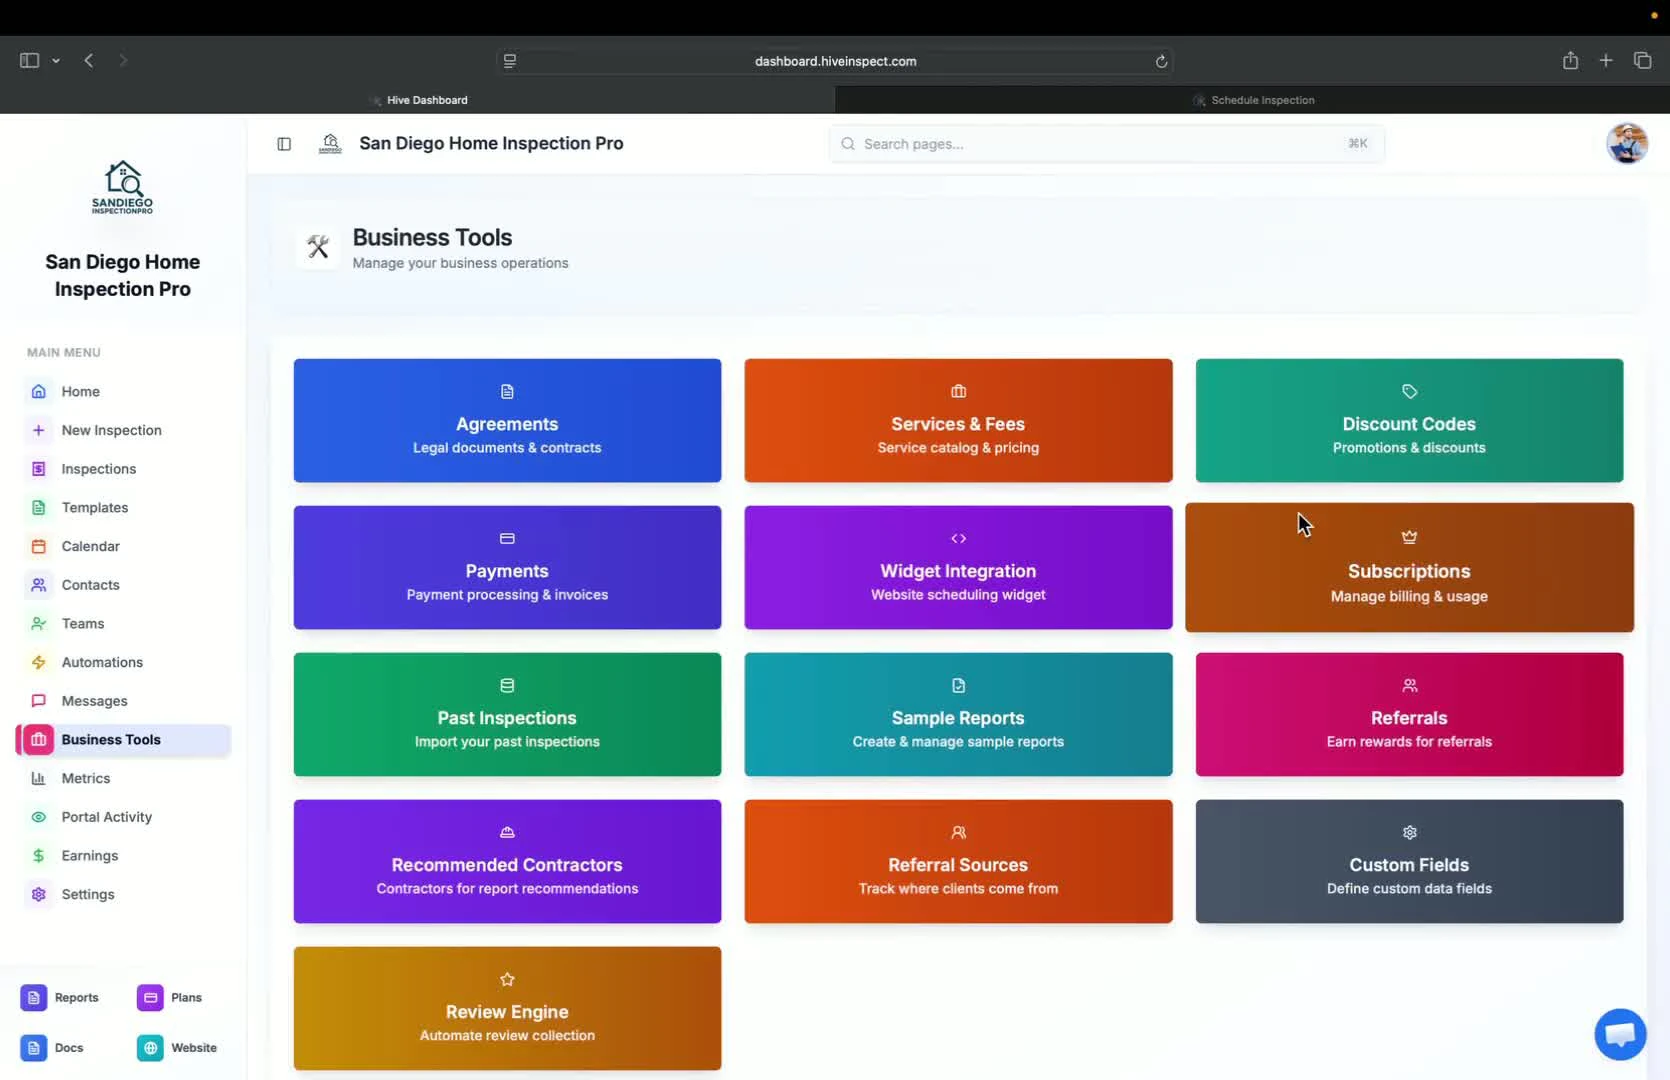Show the browser sidebar panel icon
The image size is (1670, 1080).
[x=29, y=60]
